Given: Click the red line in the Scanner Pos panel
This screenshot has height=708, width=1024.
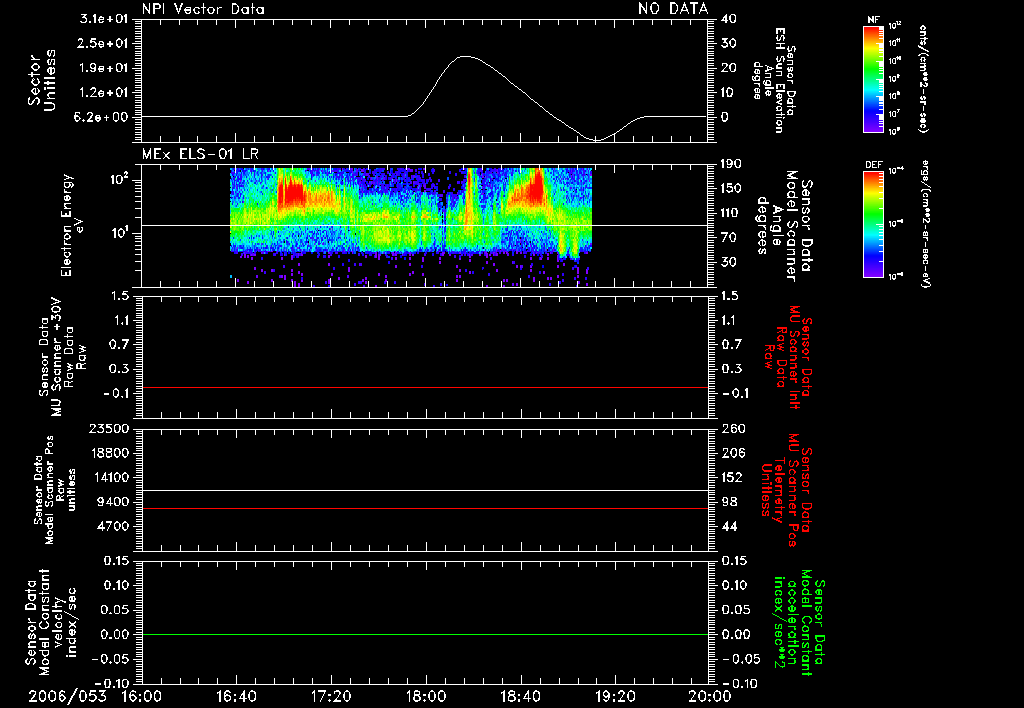Looking at the screenshot, I should pos(424,508).
